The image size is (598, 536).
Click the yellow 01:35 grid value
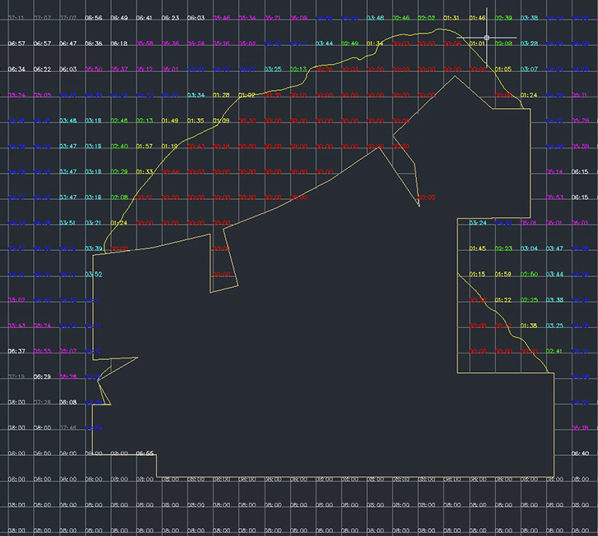(196, 121)
